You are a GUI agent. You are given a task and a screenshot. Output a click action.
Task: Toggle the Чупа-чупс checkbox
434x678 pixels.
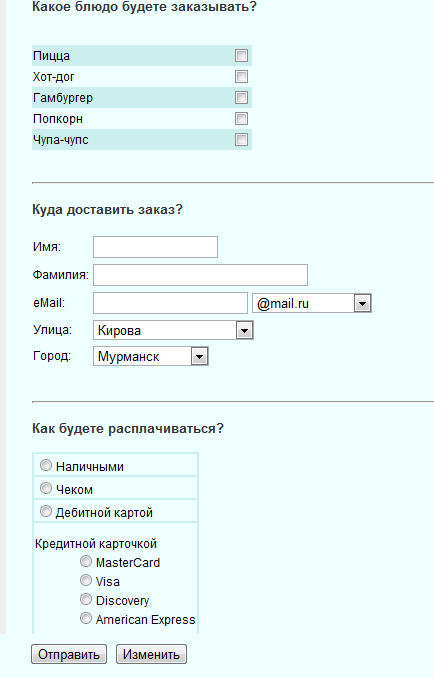[x=241, y=139]
